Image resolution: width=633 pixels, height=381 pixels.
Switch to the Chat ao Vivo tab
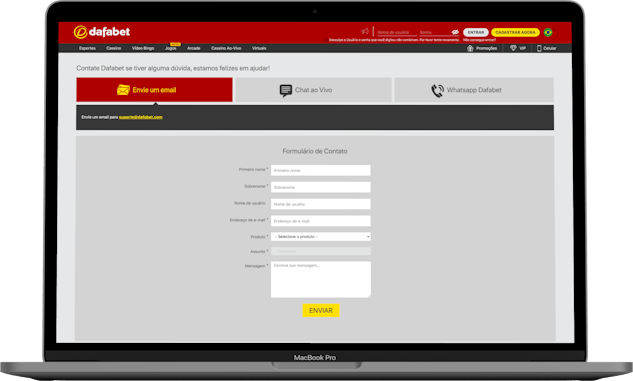313,90
